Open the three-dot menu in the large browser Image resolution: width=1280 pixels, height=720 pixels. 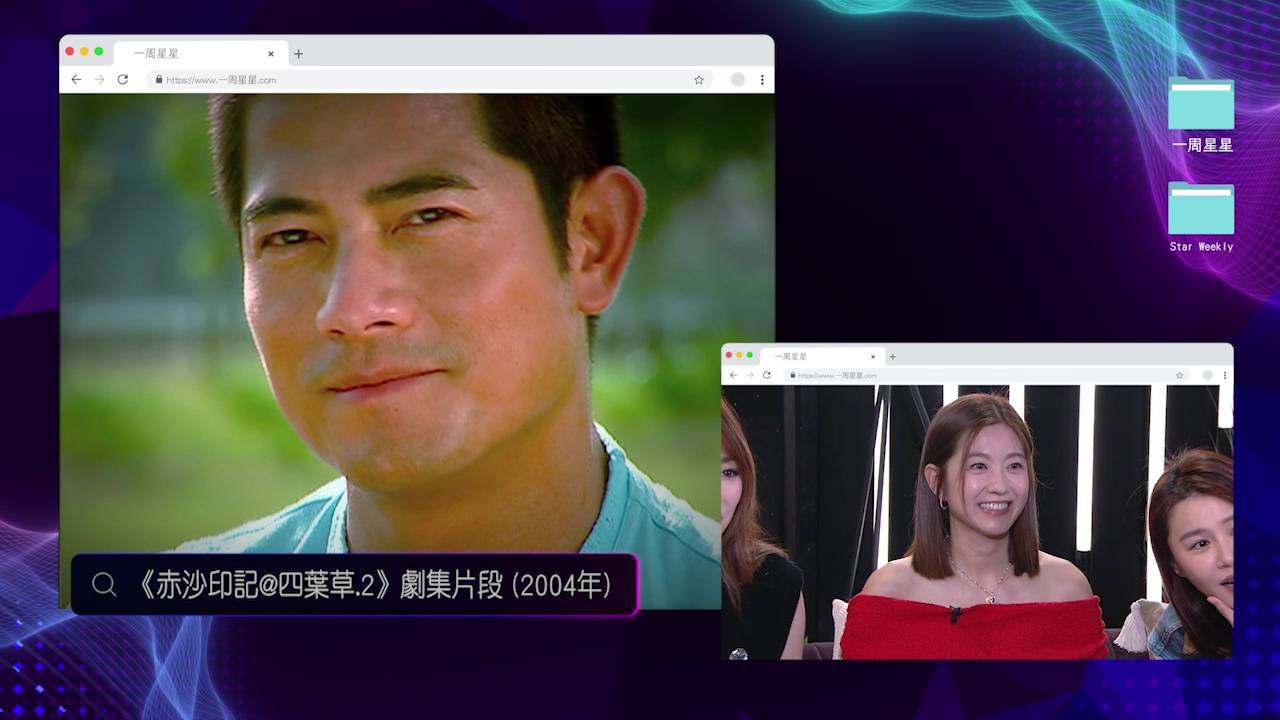point(762,80)
